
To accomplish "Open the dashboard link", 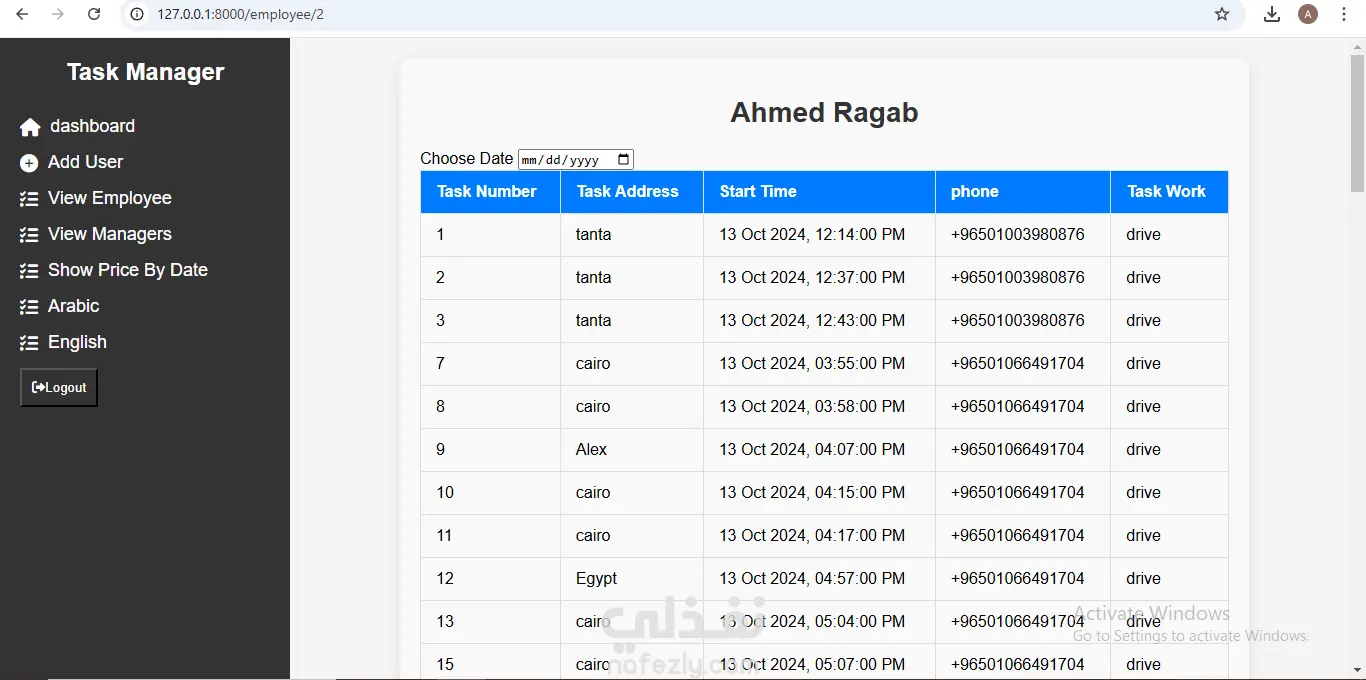I will coord(92,126).
